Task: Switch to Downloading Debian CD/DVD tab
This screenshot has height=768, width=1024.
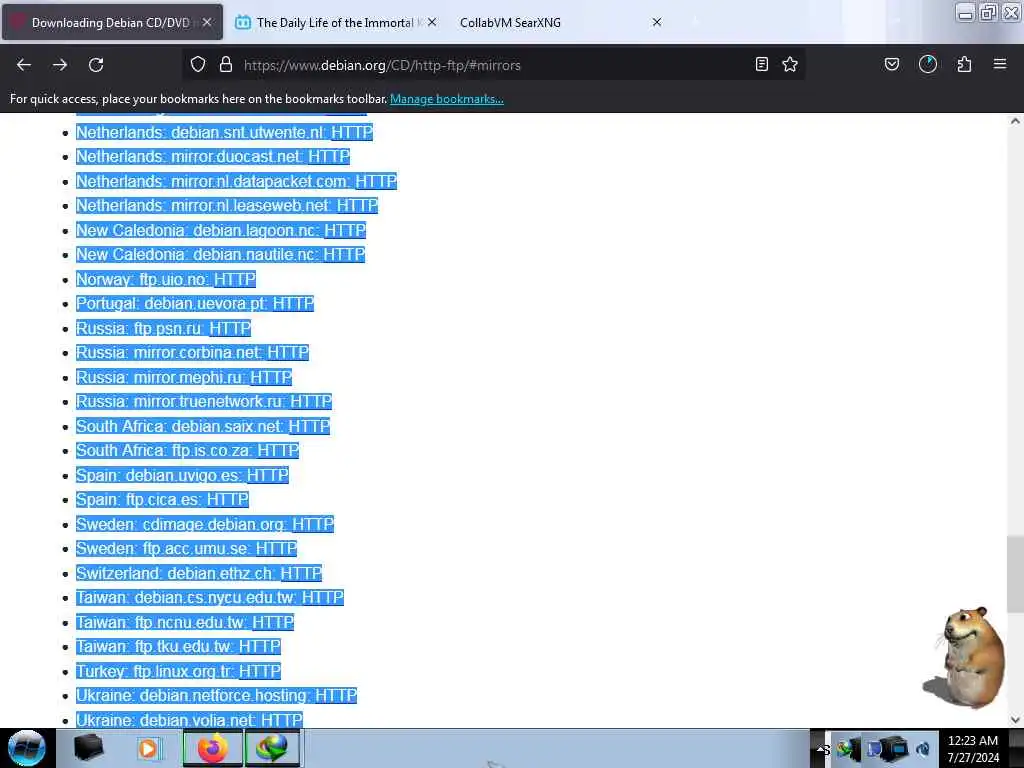Action: [x=112, y=23]
